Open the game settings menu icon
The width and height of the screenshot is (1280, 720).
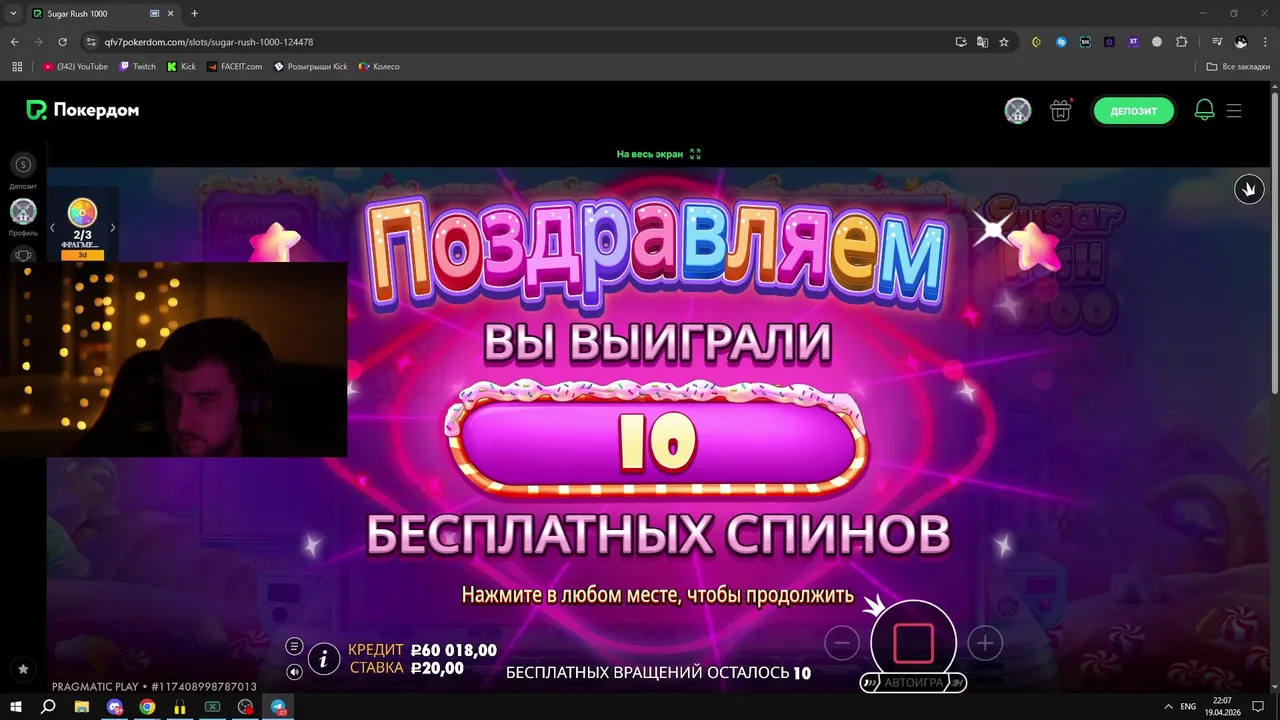[294, 646]
